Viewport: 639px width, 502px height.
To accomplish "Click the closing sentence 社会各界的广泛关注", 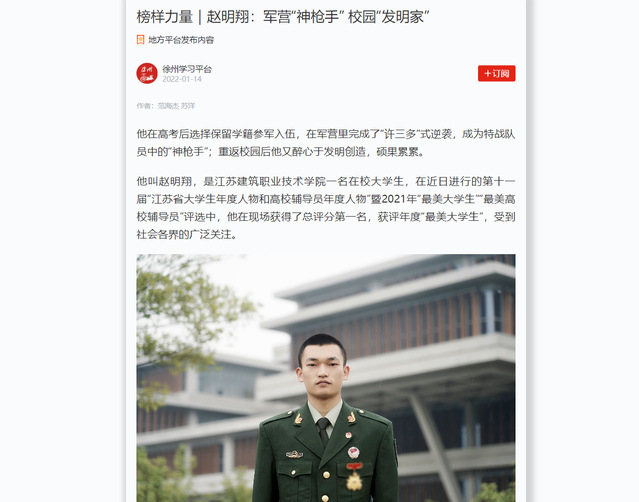I will coord(184,235).
